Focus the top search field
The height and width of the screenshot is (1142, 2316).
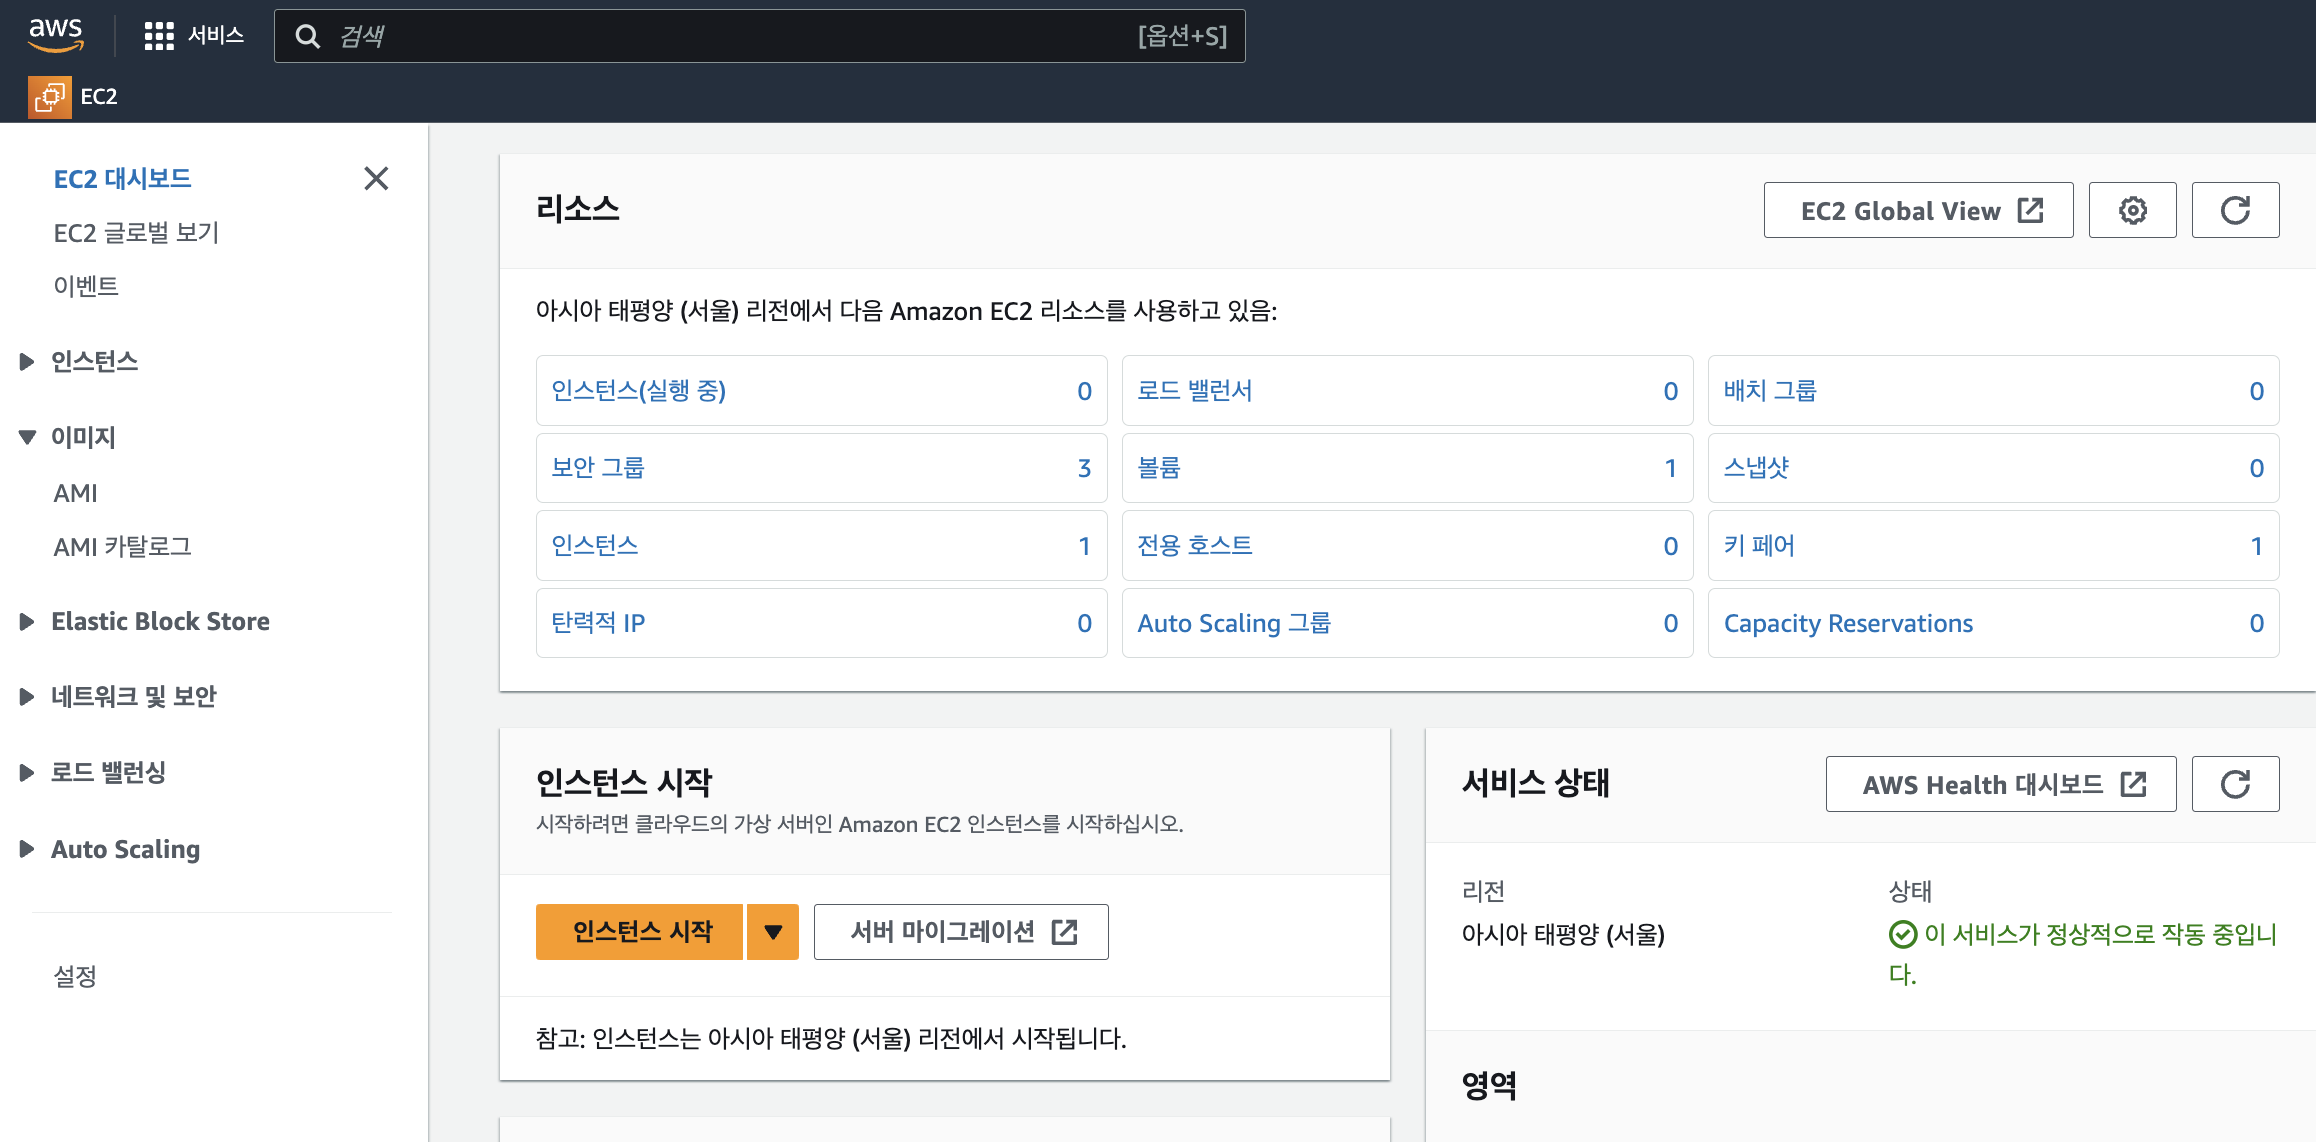pos(760,36)
